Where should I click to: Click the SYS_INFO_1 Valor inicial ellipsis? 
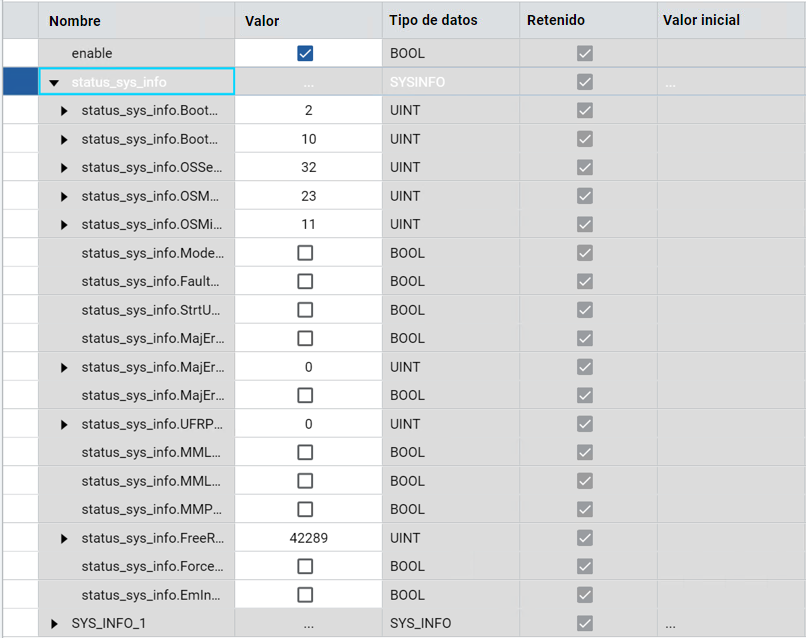670,624
